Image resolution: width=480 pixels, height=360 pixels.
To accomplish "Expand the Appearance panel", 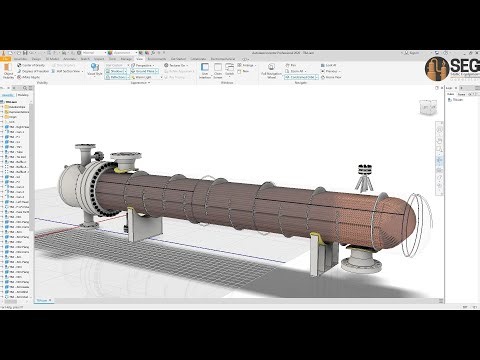I will (140, 83).
